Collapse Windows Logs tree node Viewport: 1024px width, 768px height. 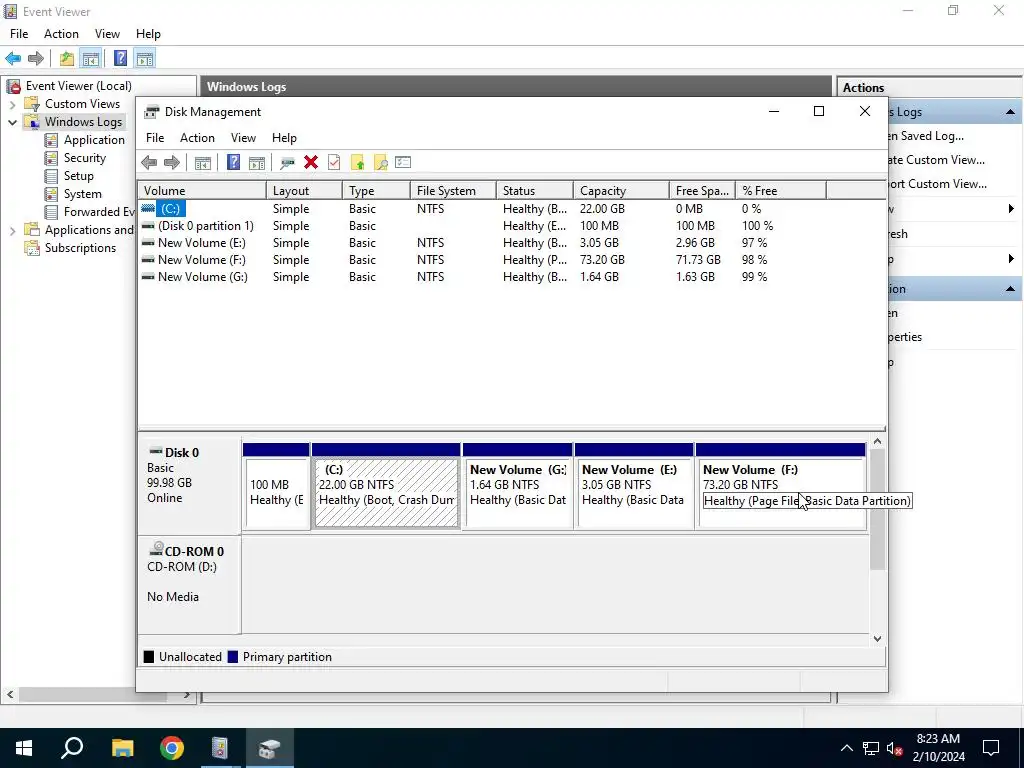click(x=12, y=122)
